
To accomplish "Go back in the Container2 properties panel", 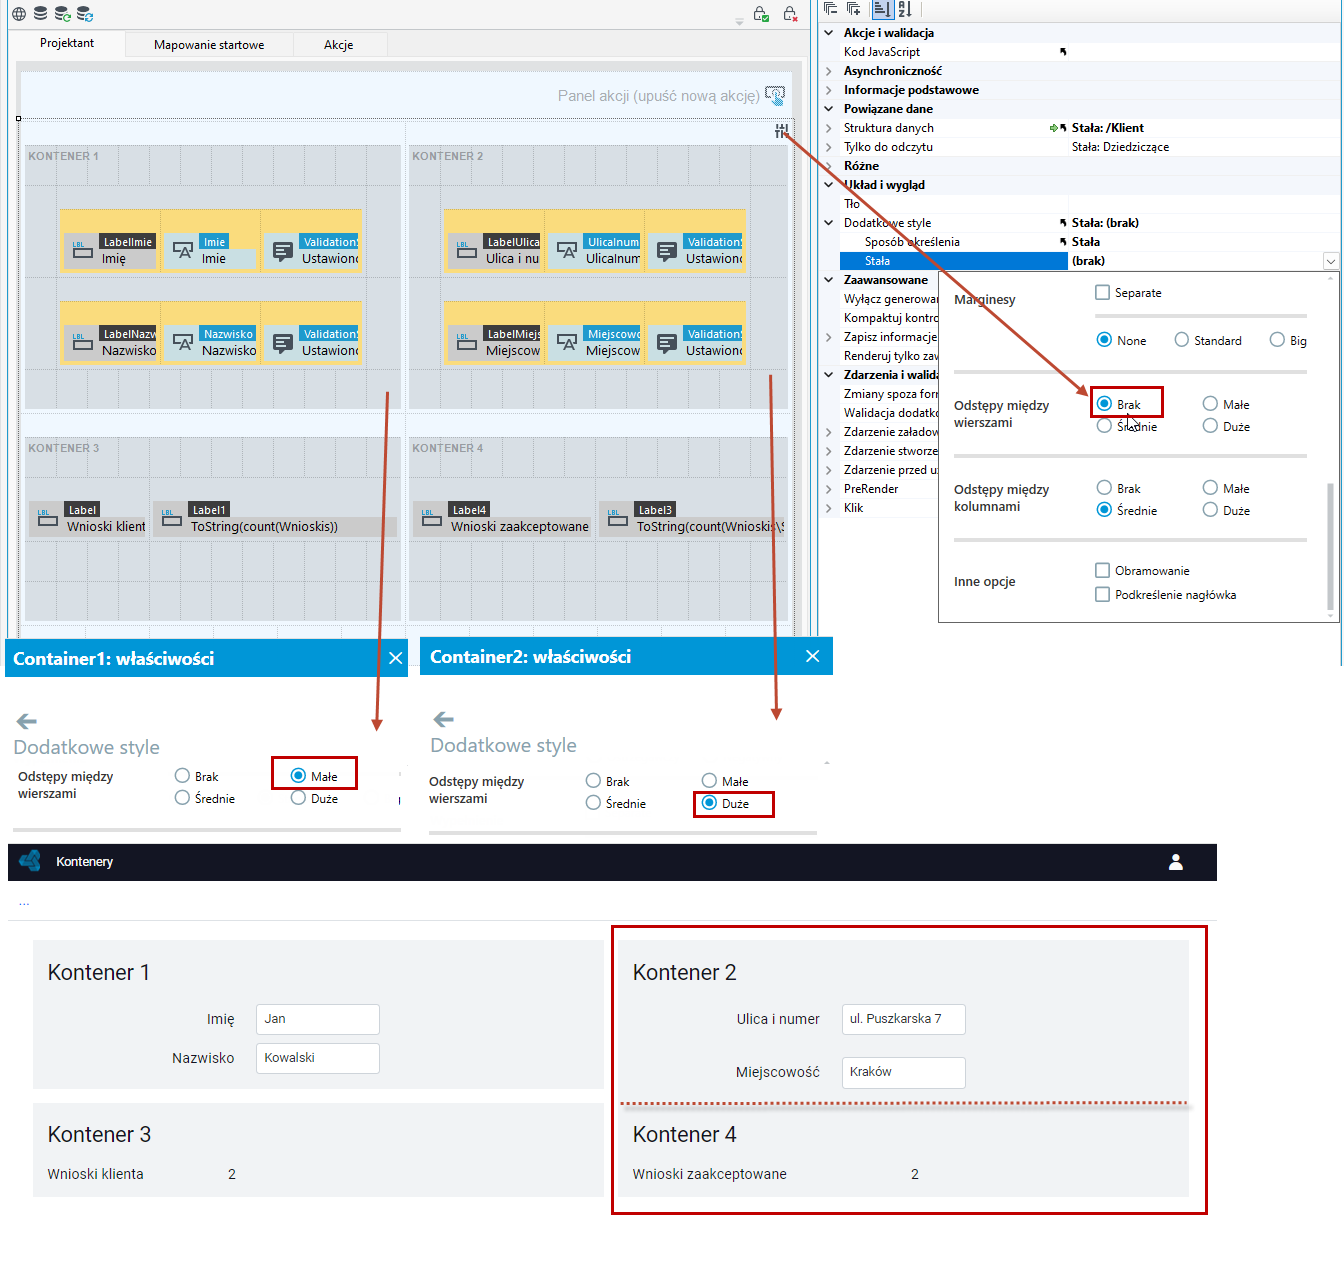I will (444, 719).
